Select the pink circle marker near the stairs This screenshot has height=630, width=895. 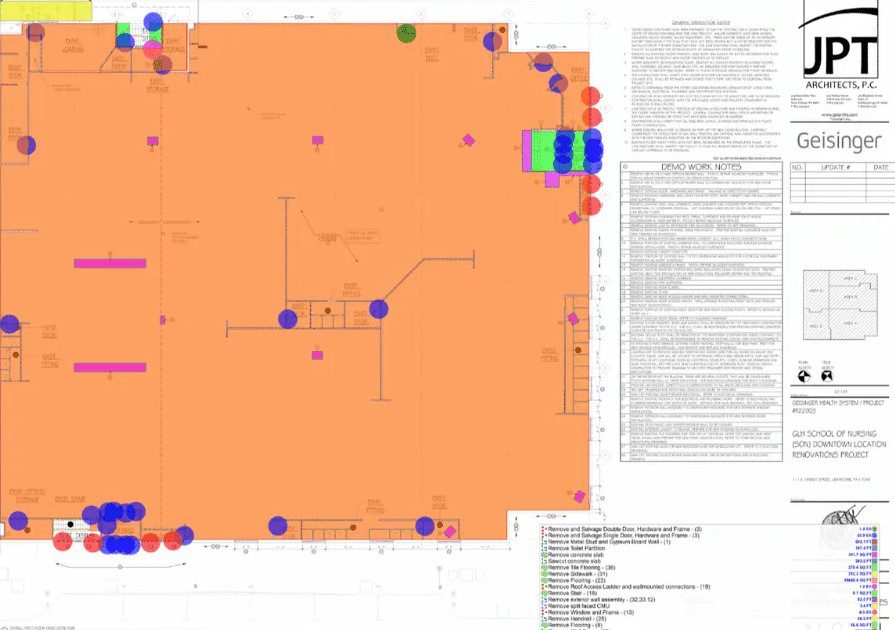tap(152, 48)
